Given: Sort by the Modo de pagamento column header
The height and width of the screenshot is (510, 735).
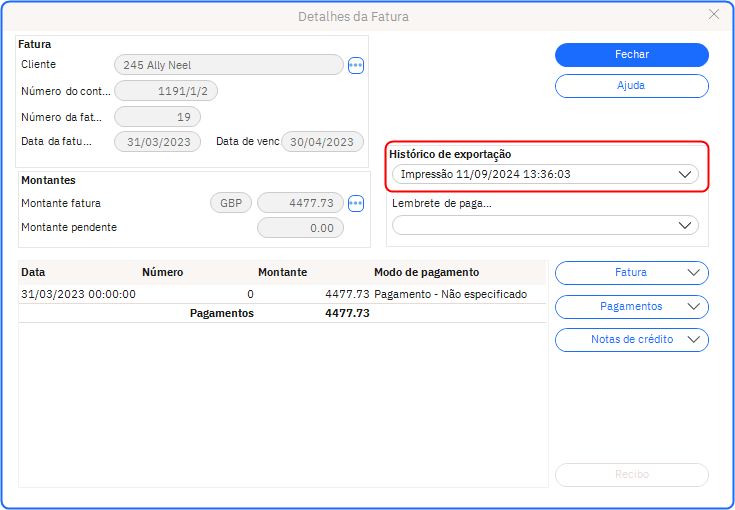Looking at the screenshot, I should coord(426,272).
